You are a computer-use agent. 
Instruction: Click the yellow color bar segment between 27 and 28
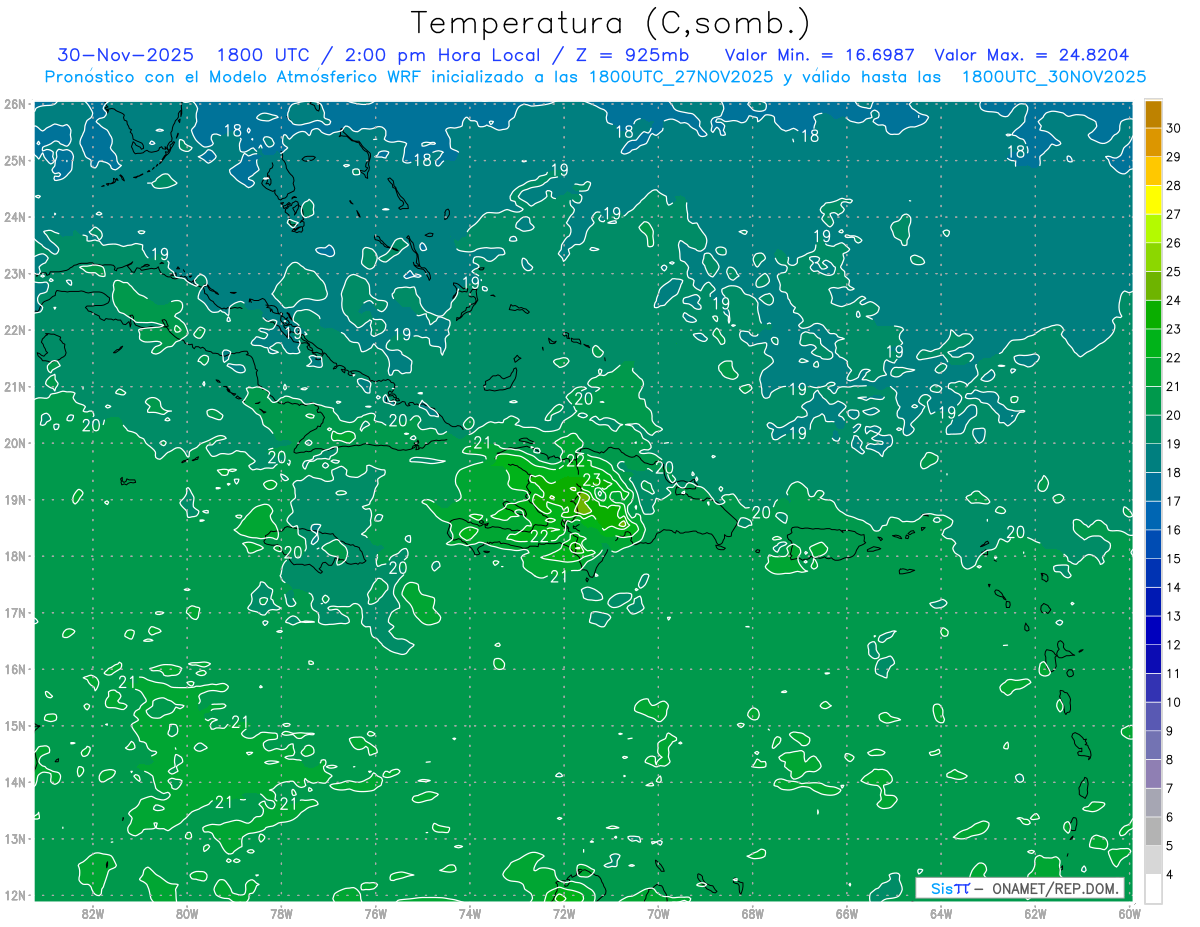1153,200
